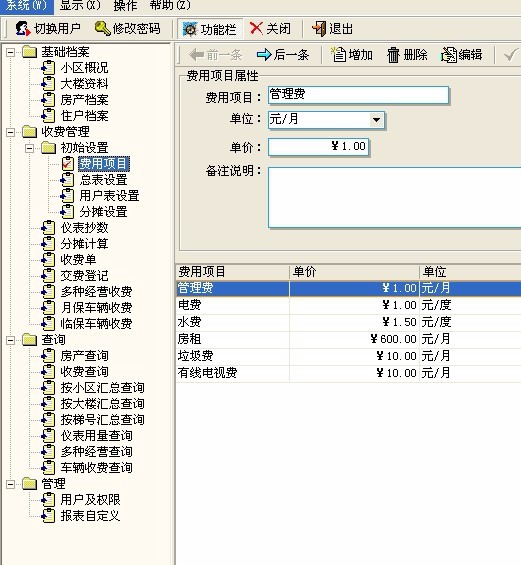Open 临保车辆收费 in the tree
The width and height of the screenshot is (521, 565).
97,324
